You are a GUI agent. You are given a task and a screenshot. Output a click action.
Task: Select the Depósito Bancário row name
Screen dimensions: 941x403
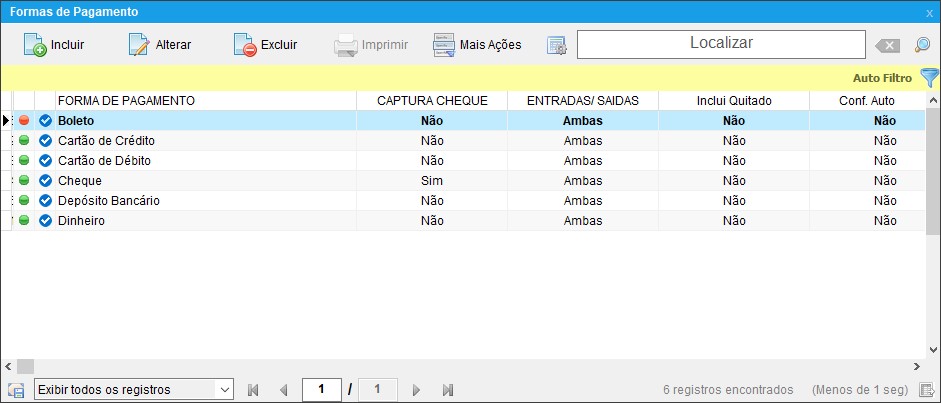point(109,200)
